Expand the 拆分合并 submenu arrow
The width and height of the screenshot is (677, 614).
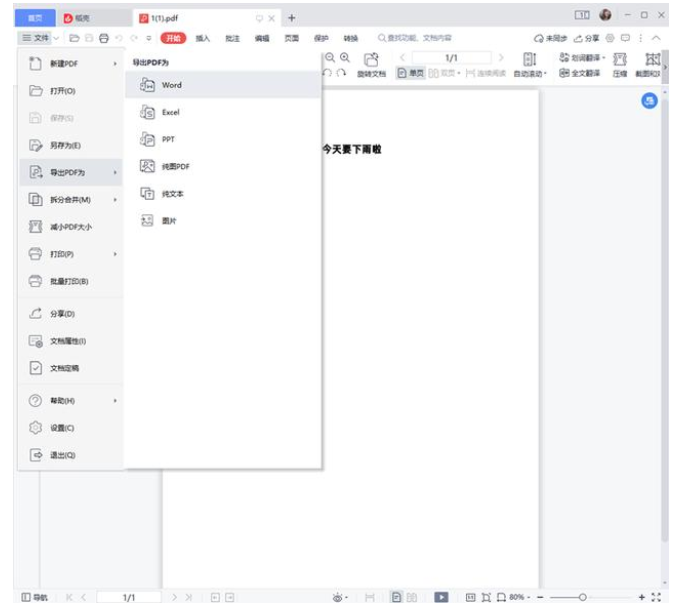click(115, 200)
